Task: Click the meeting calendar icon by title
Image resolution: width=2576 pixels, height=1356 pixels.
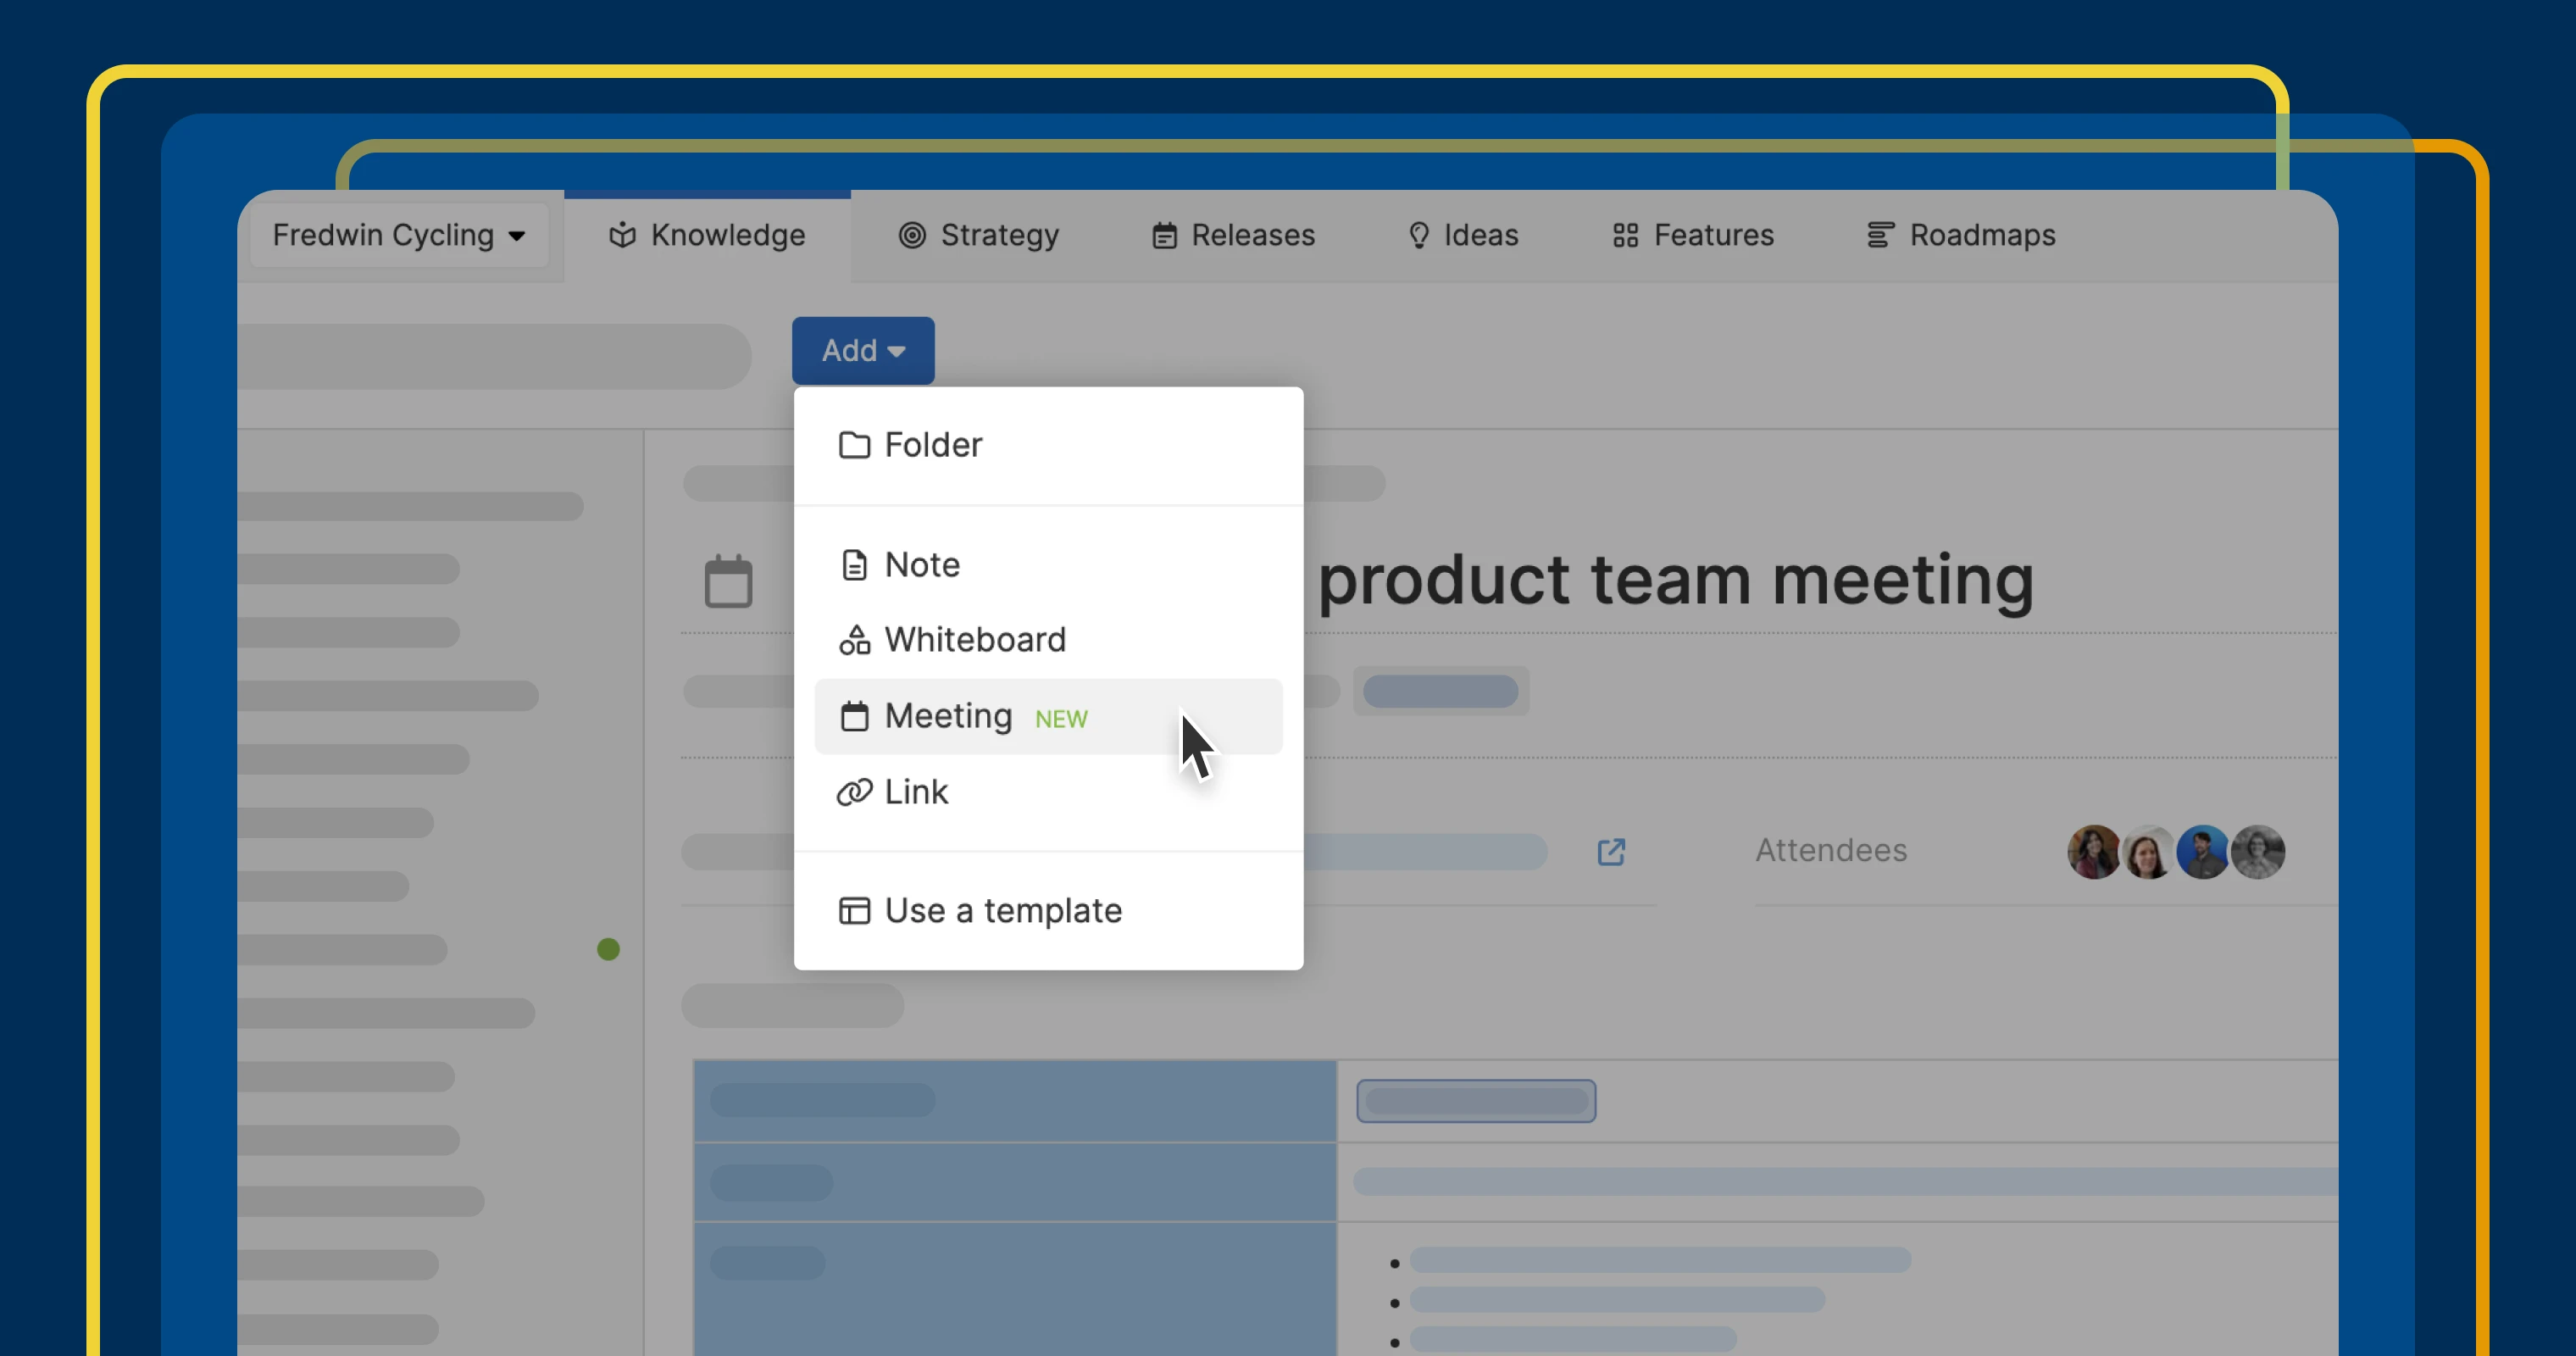Action: click(728, 582)
